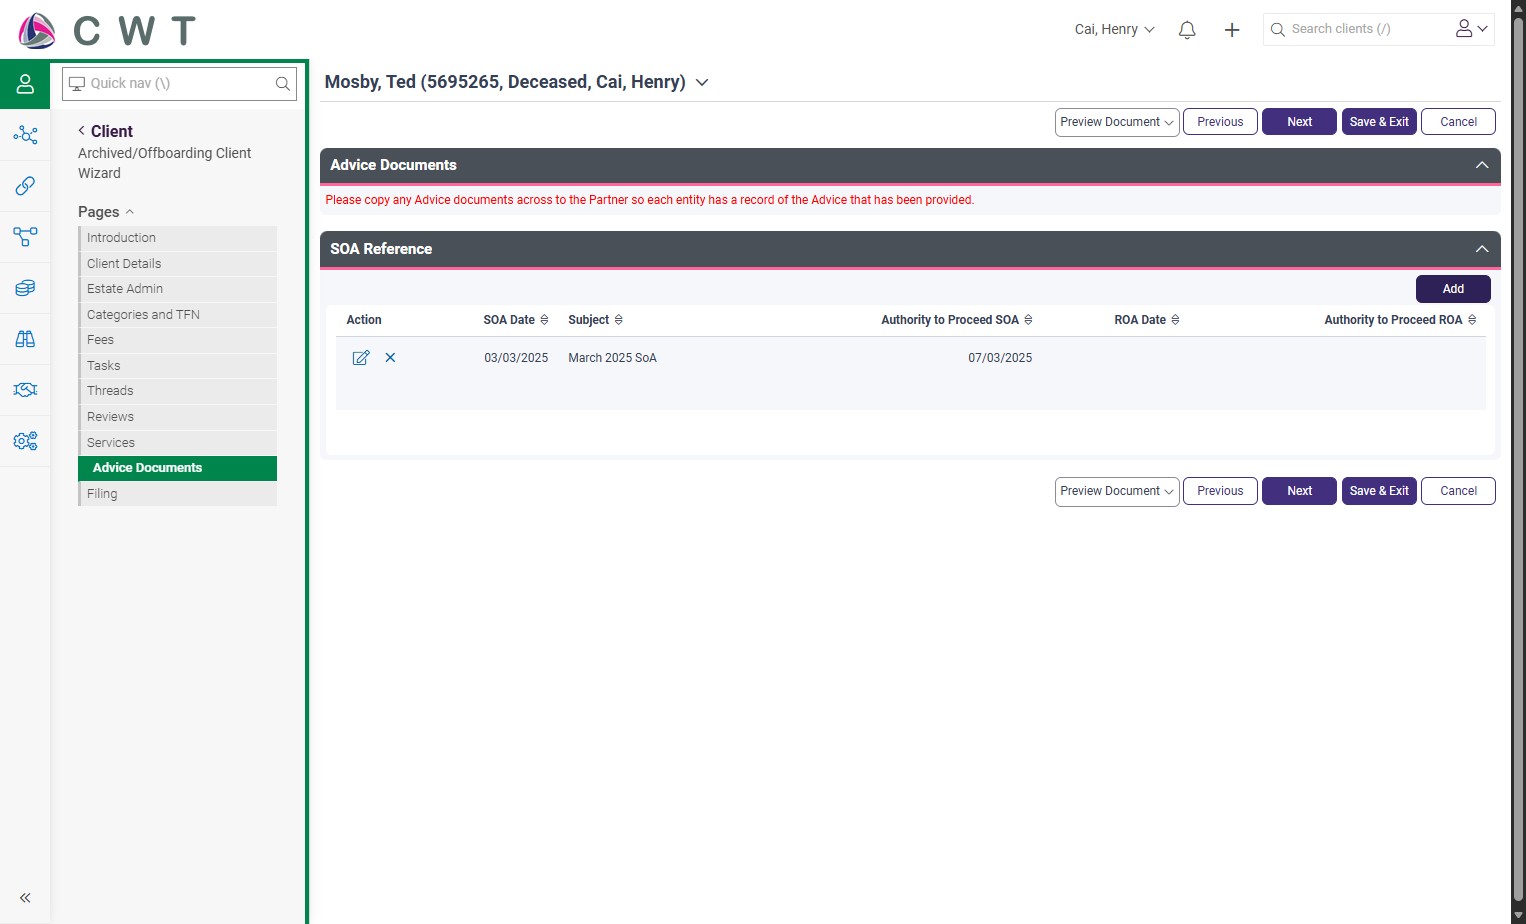Open the handshake sidebar icon

pos(25,390)
